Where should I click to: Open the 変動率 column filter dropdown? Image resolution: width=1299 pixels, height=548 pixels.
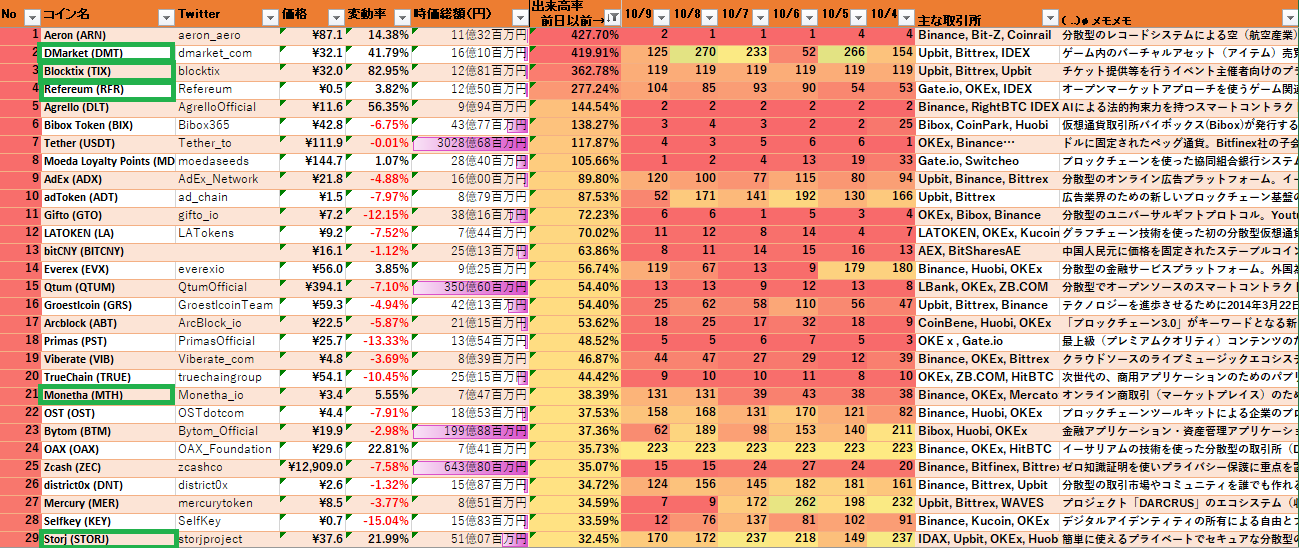[399, 17]
